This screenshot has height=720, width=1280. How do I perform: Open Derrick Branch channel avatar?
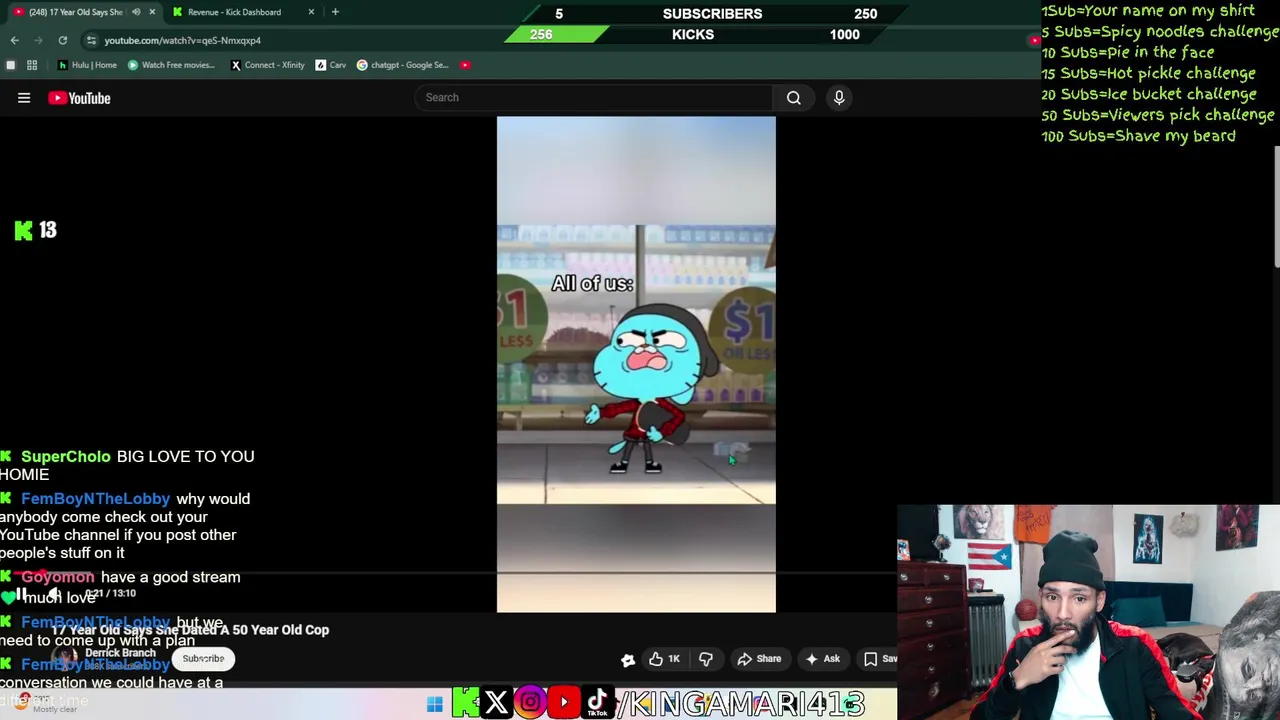64,659
